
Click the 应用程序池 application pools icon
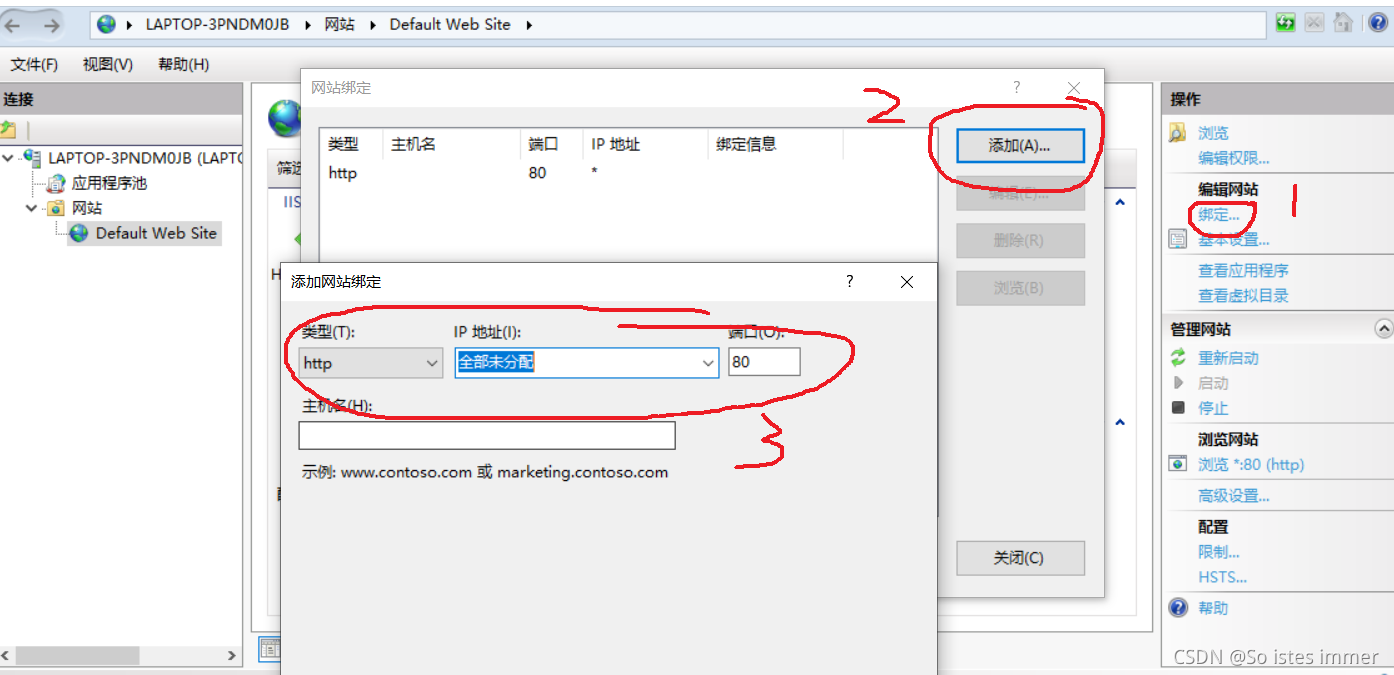[x=57, y=183]
